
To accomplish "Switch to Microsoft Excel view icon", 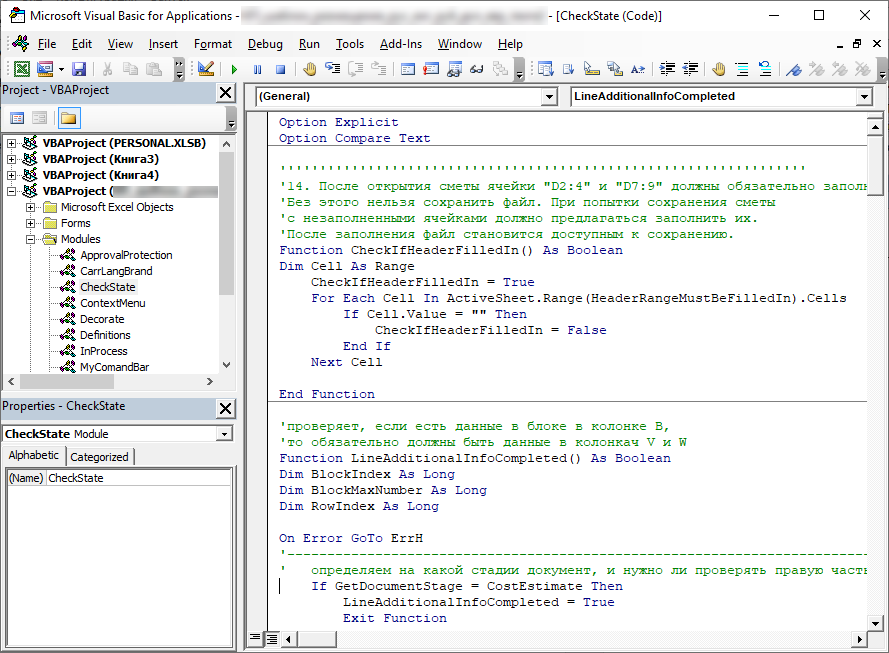I will pyautogui.click(x=22, y=69).
